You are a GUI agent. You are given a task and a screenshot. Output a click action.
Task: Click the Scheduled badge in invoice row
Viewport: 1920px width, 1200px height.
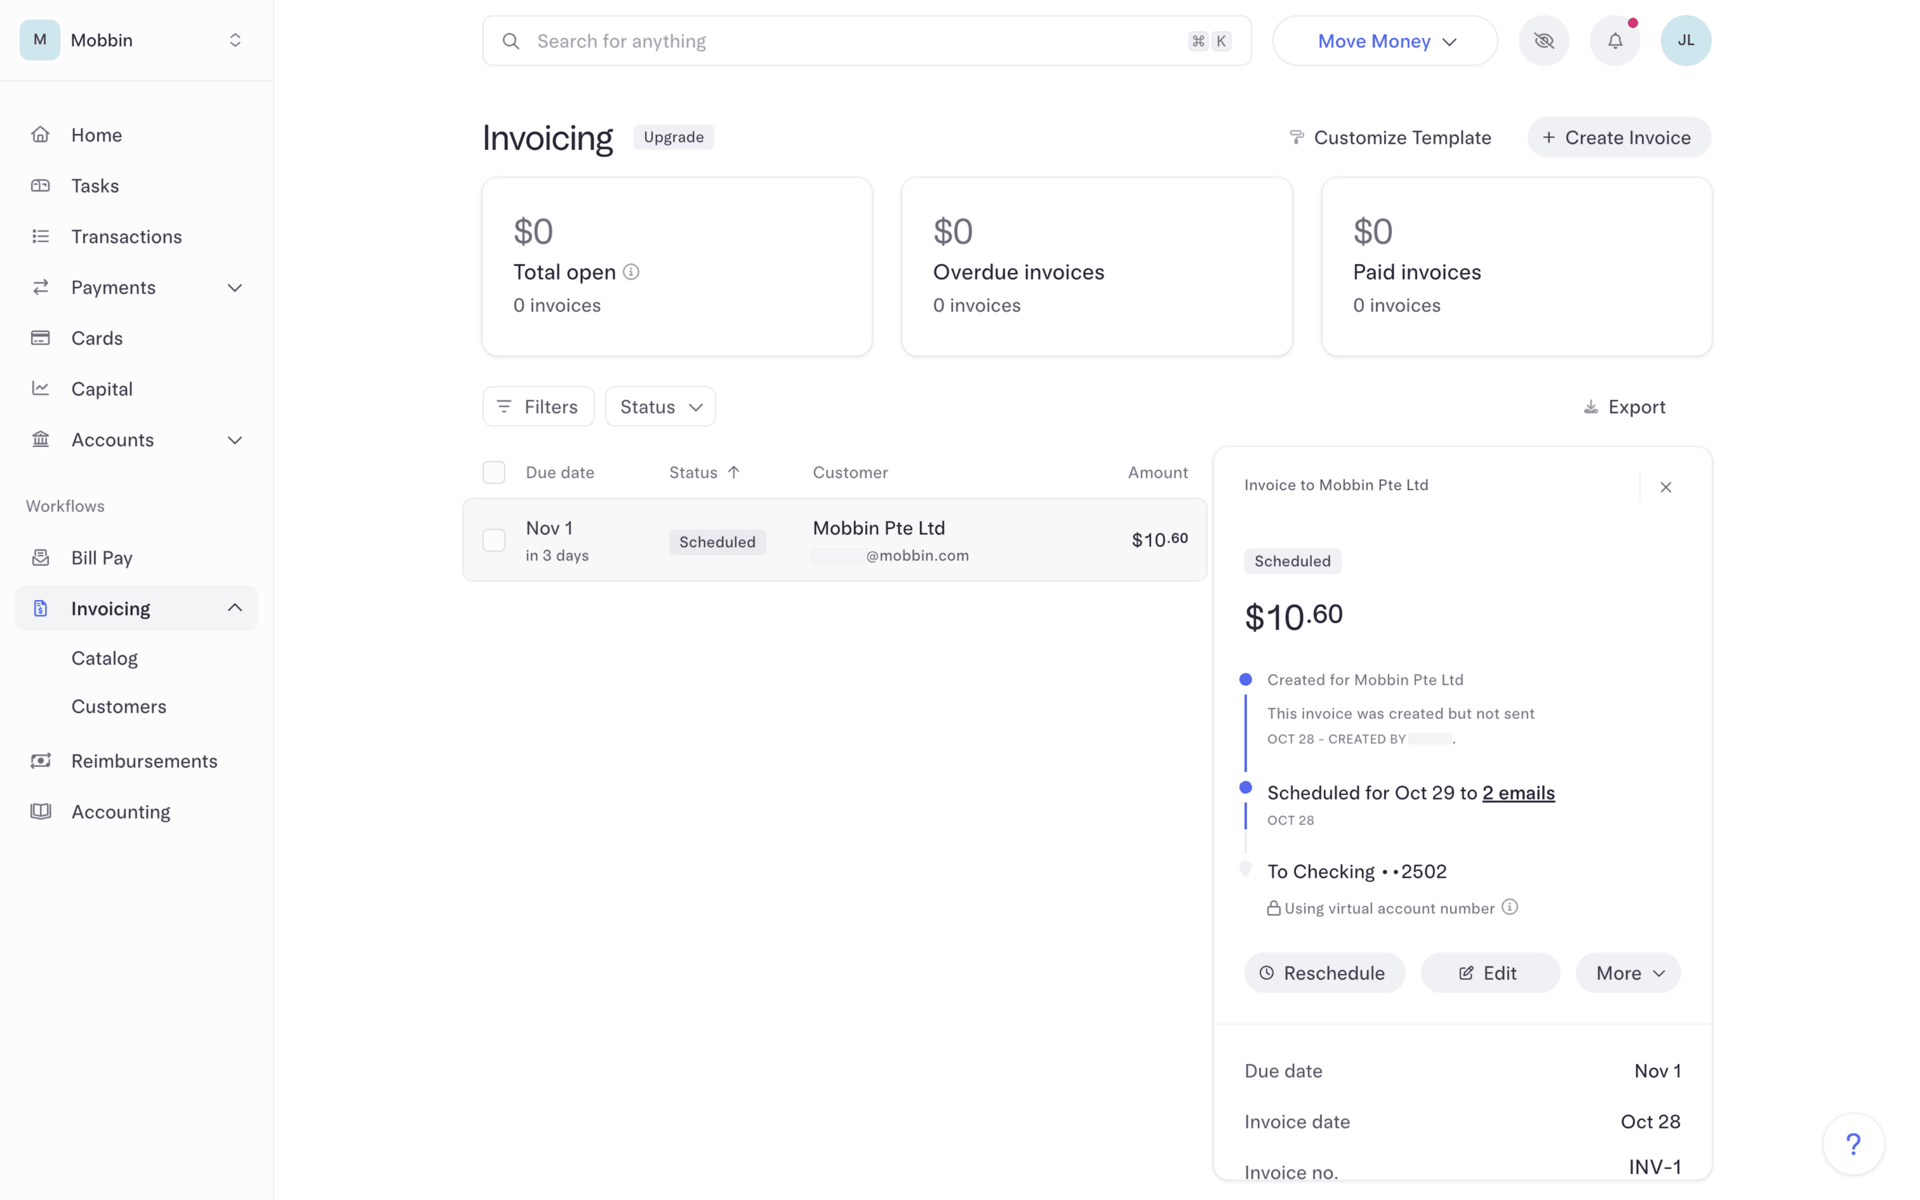[717, 542]
